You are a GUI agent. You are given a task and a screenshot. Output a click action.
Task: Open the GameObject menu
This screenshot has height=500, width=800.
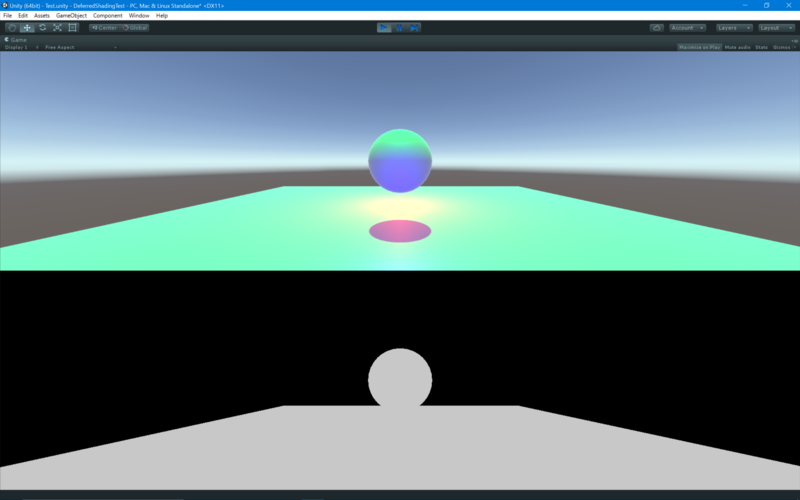71,16
